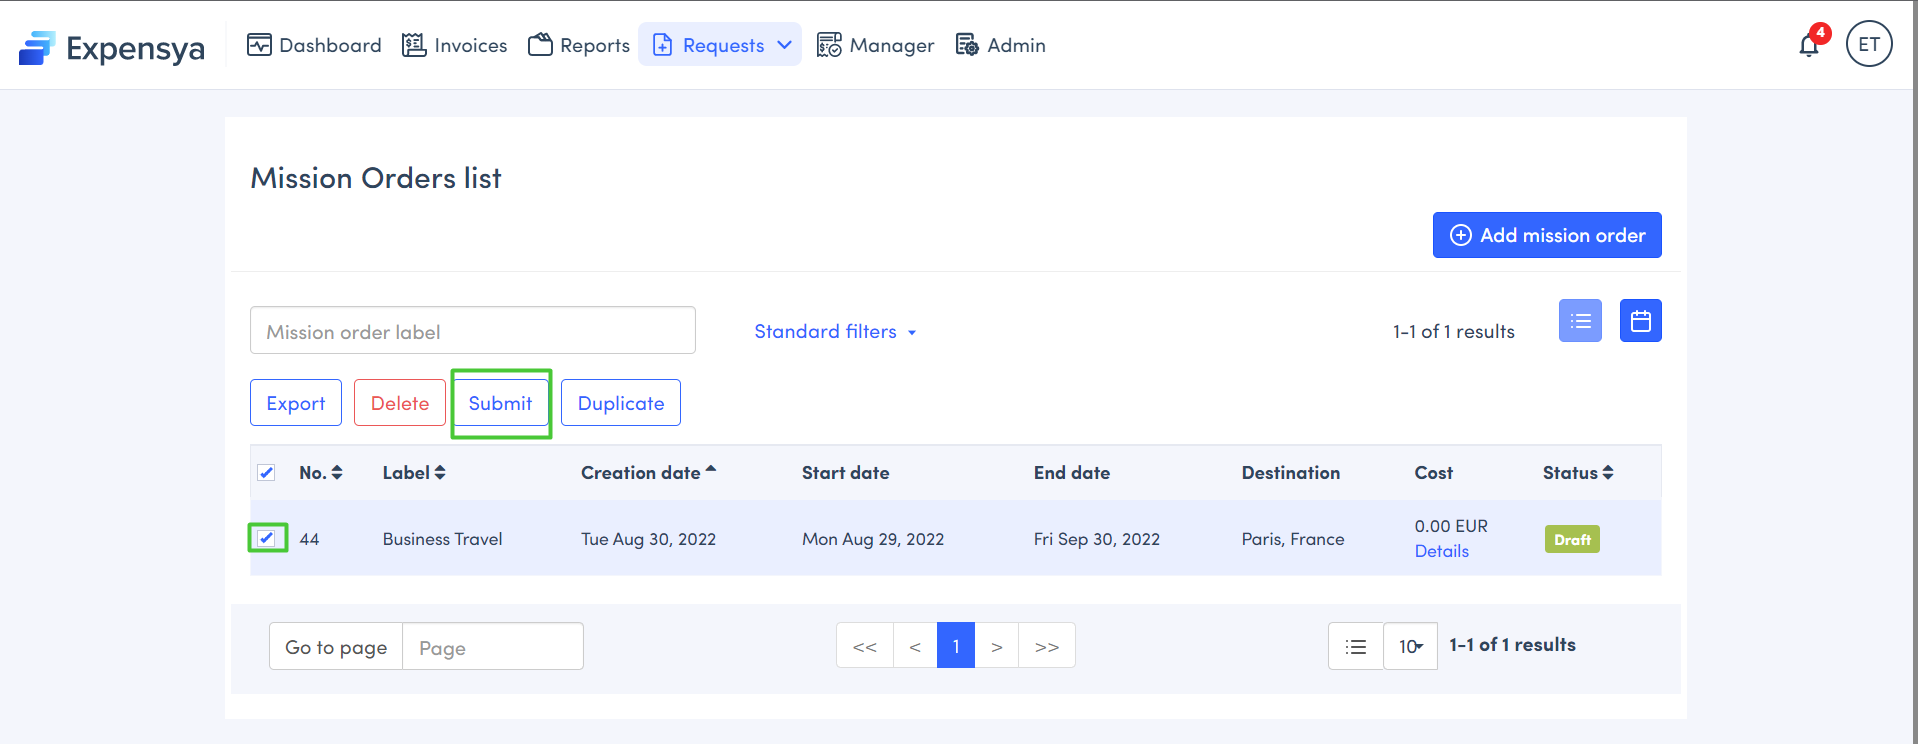Image resolution: width=1918 pixels, height=744 pixels.
Task: Switch to calendar view icon
Action: point(1640,321)
